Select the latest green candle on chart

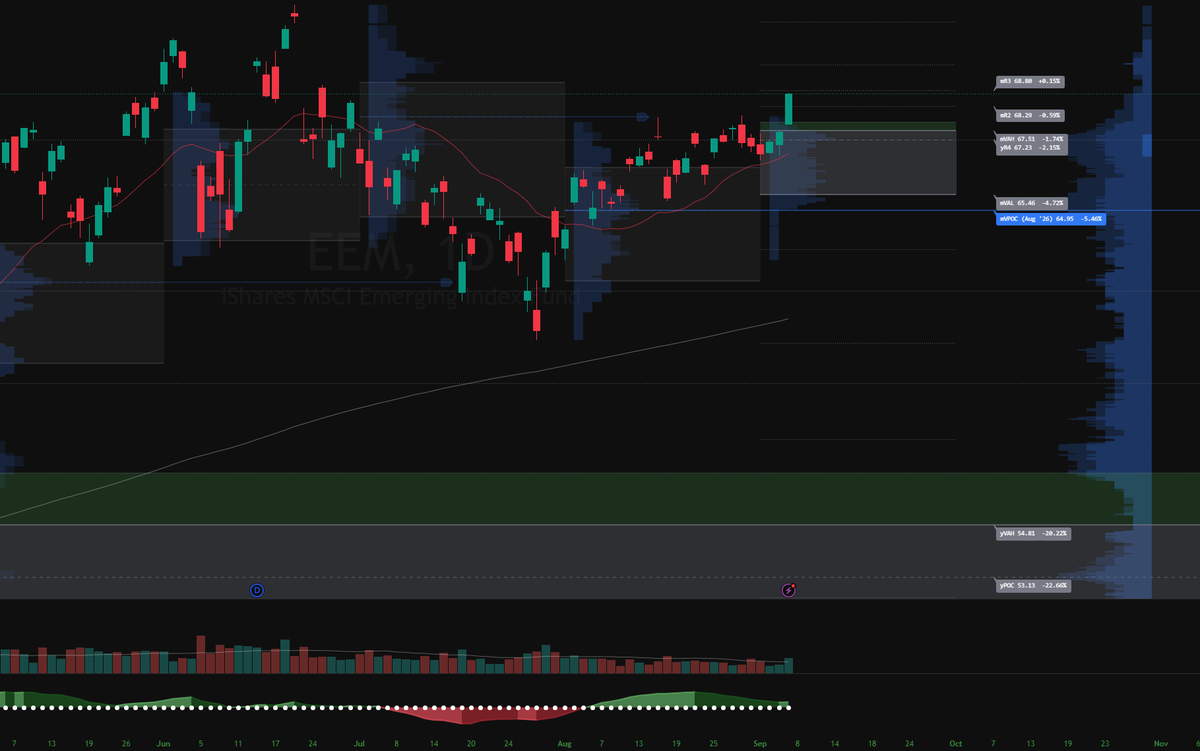click(789, 109)
